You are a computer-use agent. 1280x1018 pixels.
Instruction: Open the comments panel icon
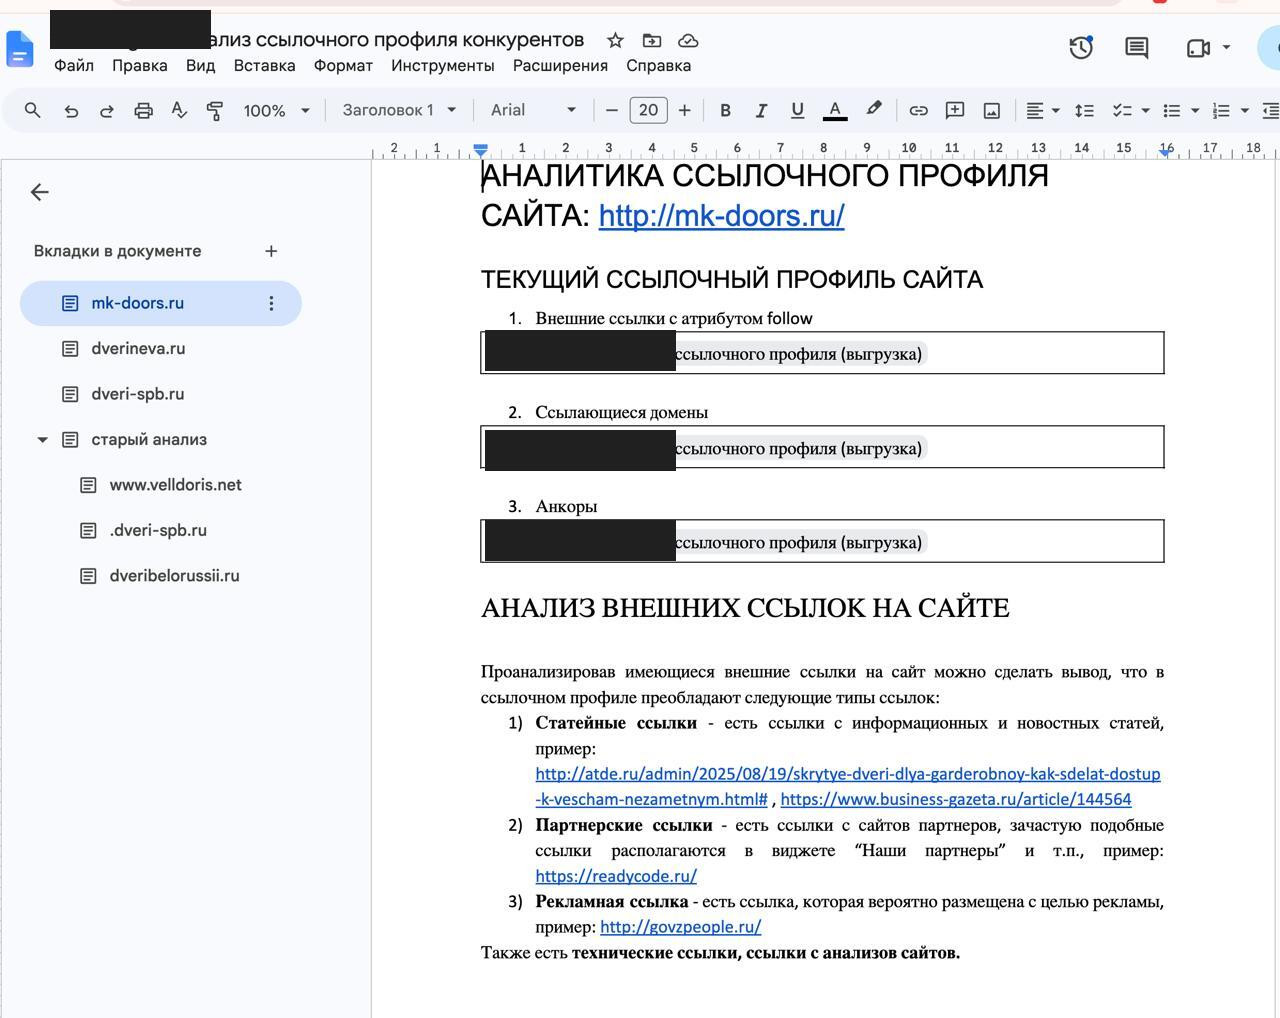click(x=1136, y=47)
